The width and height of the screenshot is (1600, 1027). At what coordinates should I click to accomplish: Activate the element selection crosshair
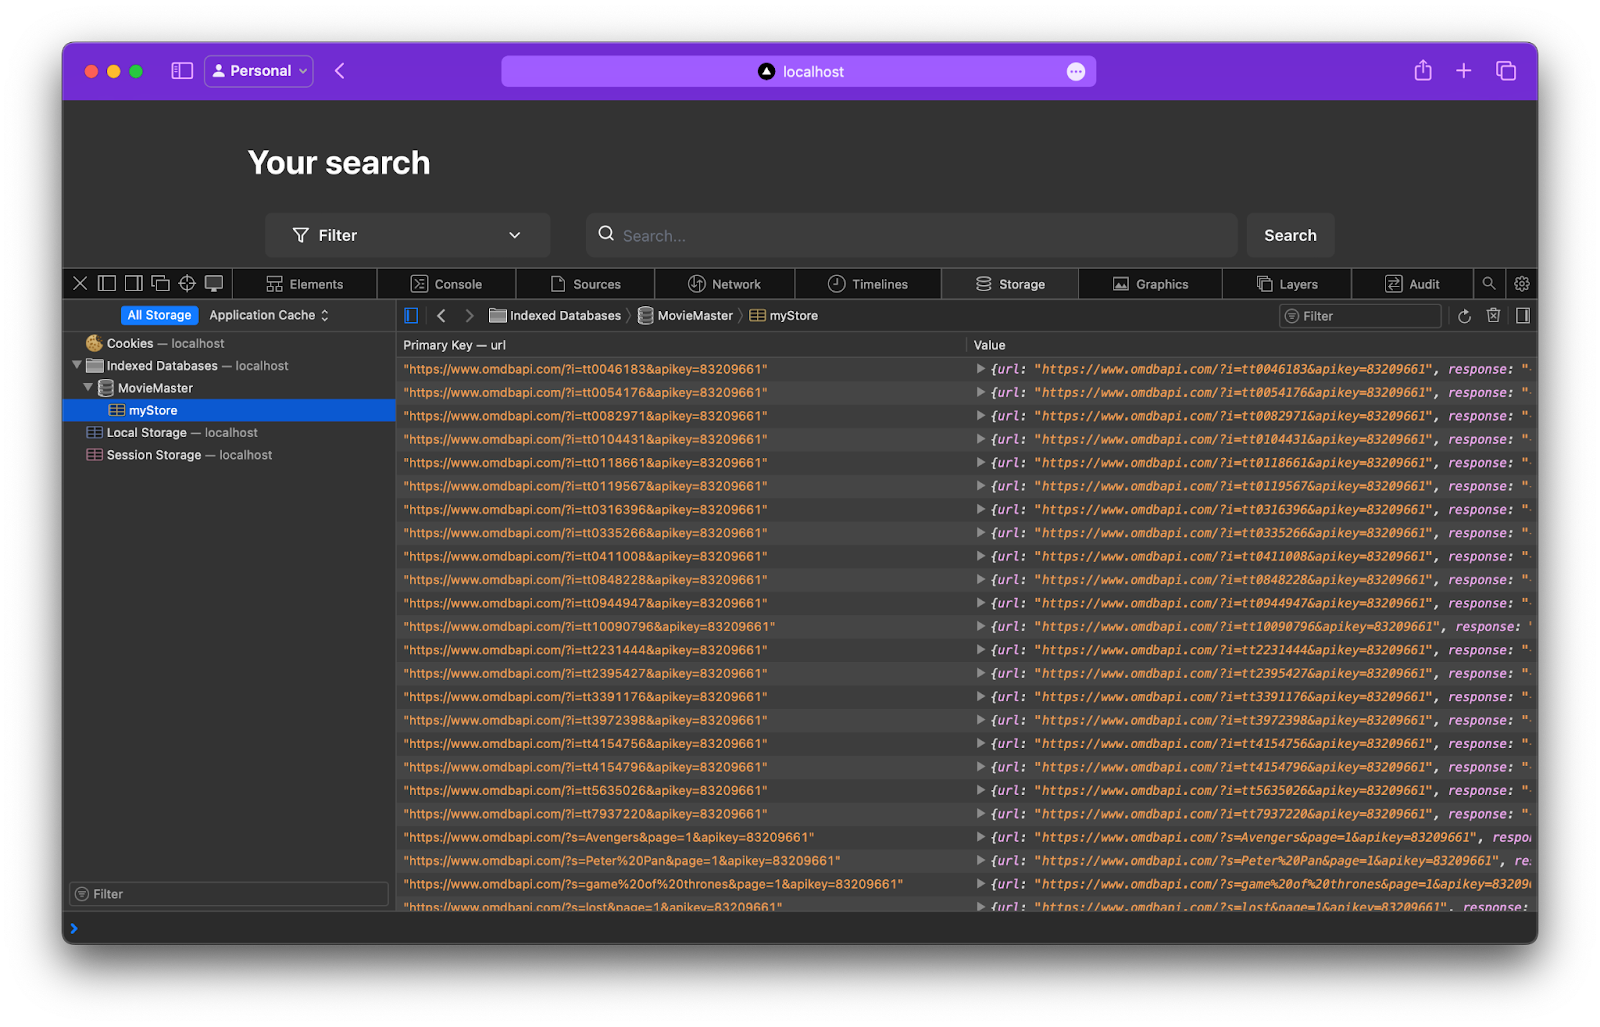click(187, 284)
